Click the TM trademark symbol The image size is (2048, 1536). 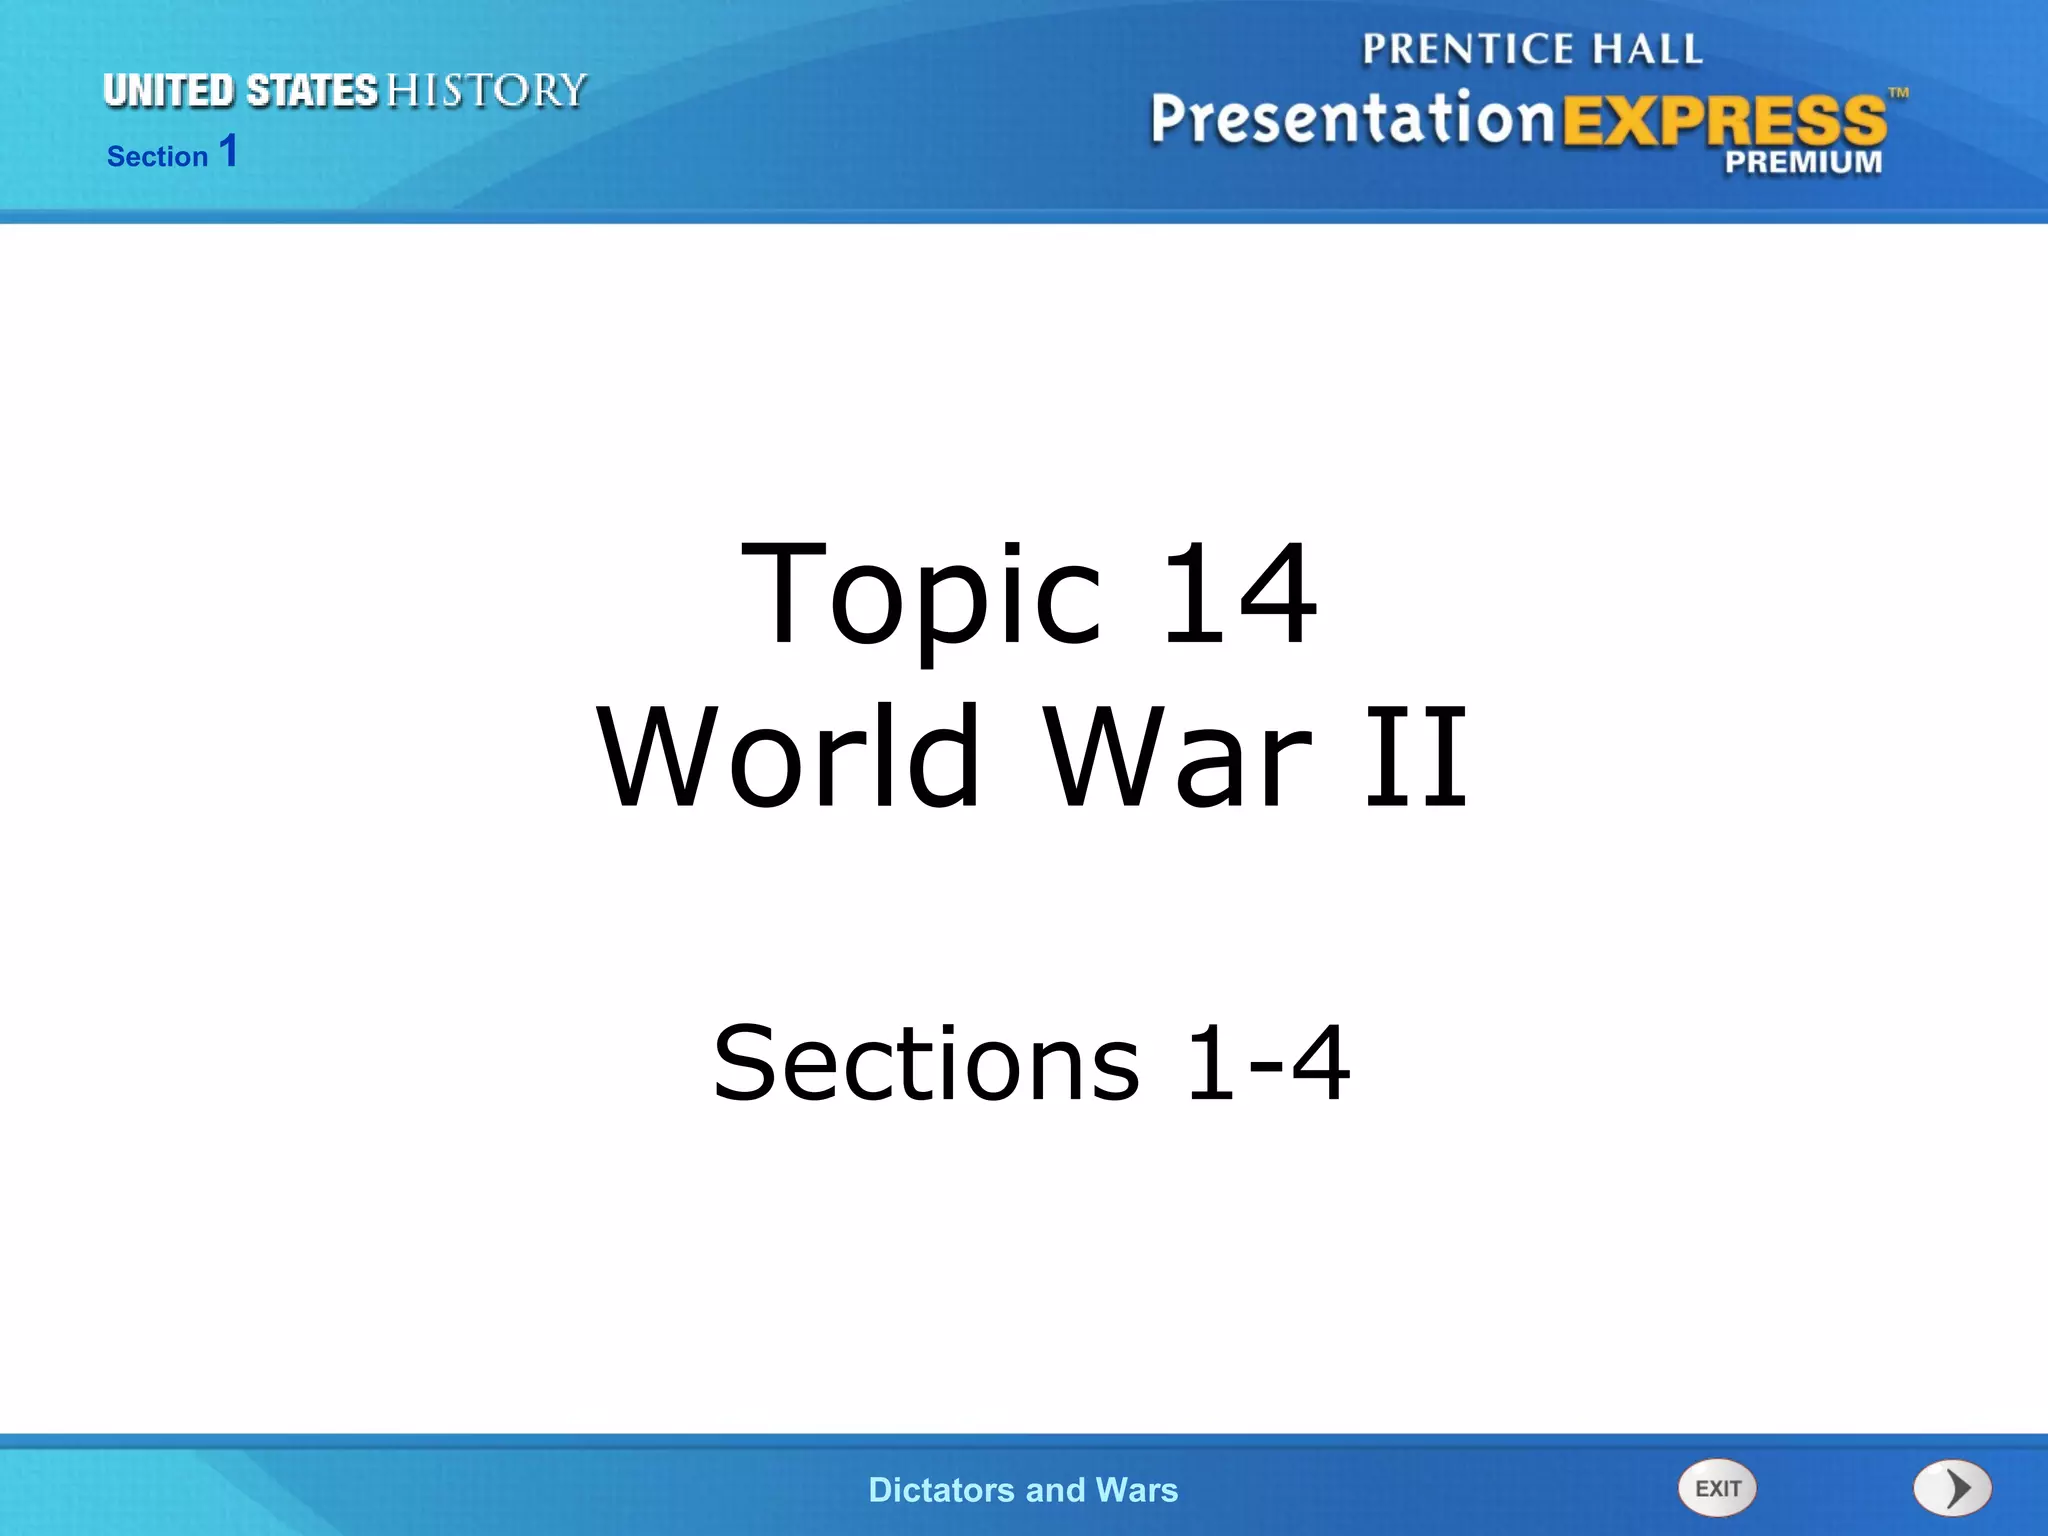1898,93
